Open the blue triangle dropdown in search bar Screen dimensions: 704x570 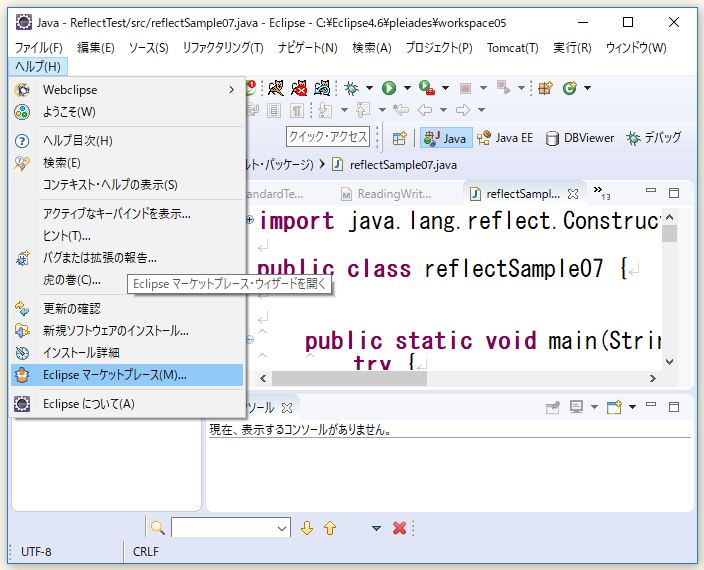[376, 528]
